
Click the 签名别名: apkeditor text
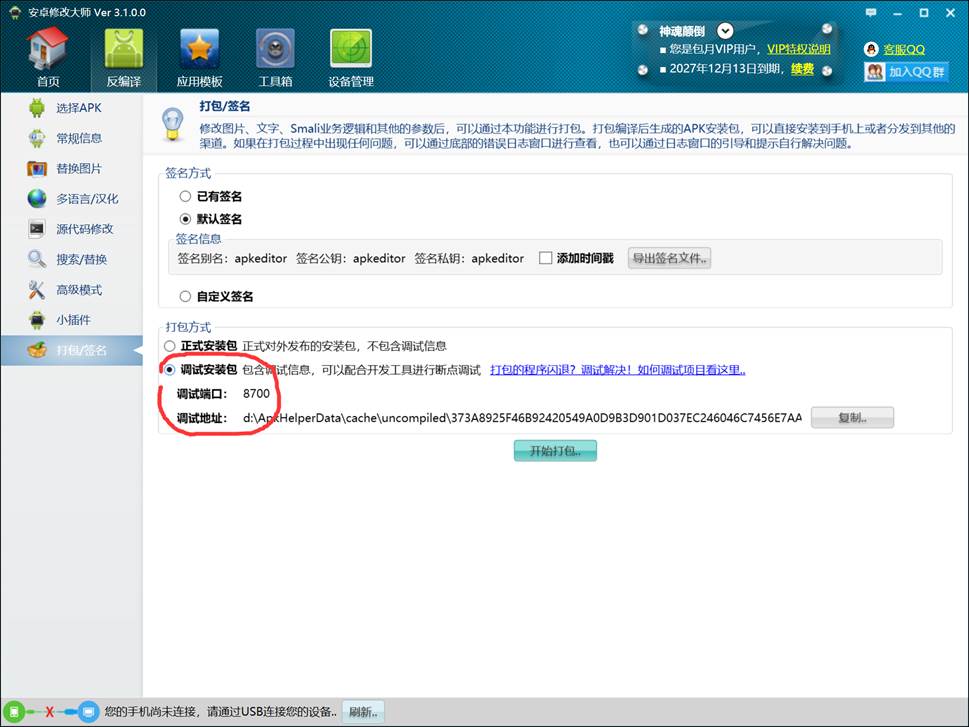tap(232, 258)
